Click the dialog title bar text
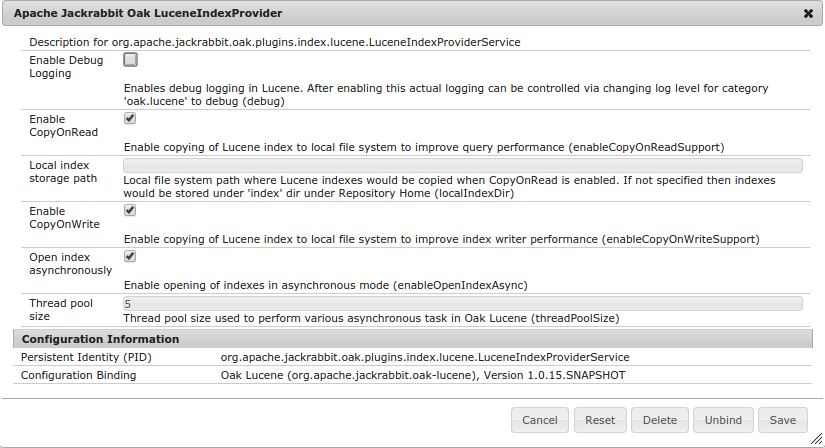 tap(147, 14)
